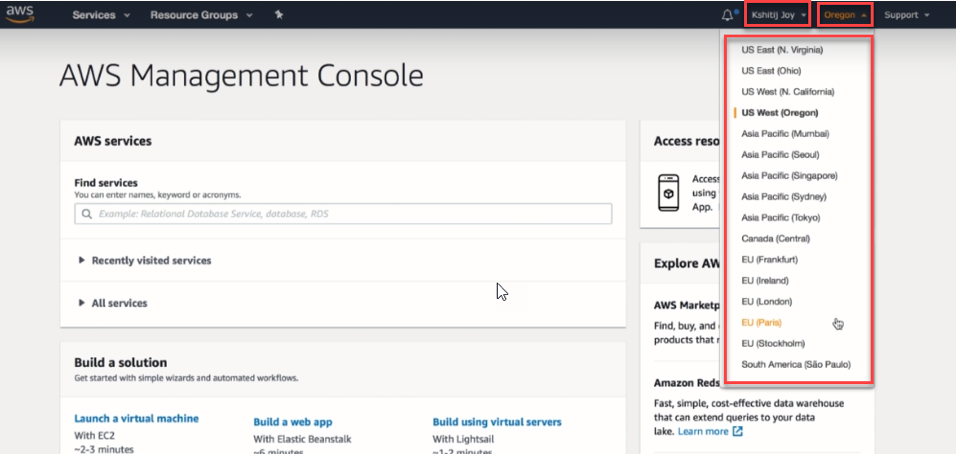Viewport: 956px width, 454px height.
Task: Click the AWS logo home icon
Action: (20, 14)
